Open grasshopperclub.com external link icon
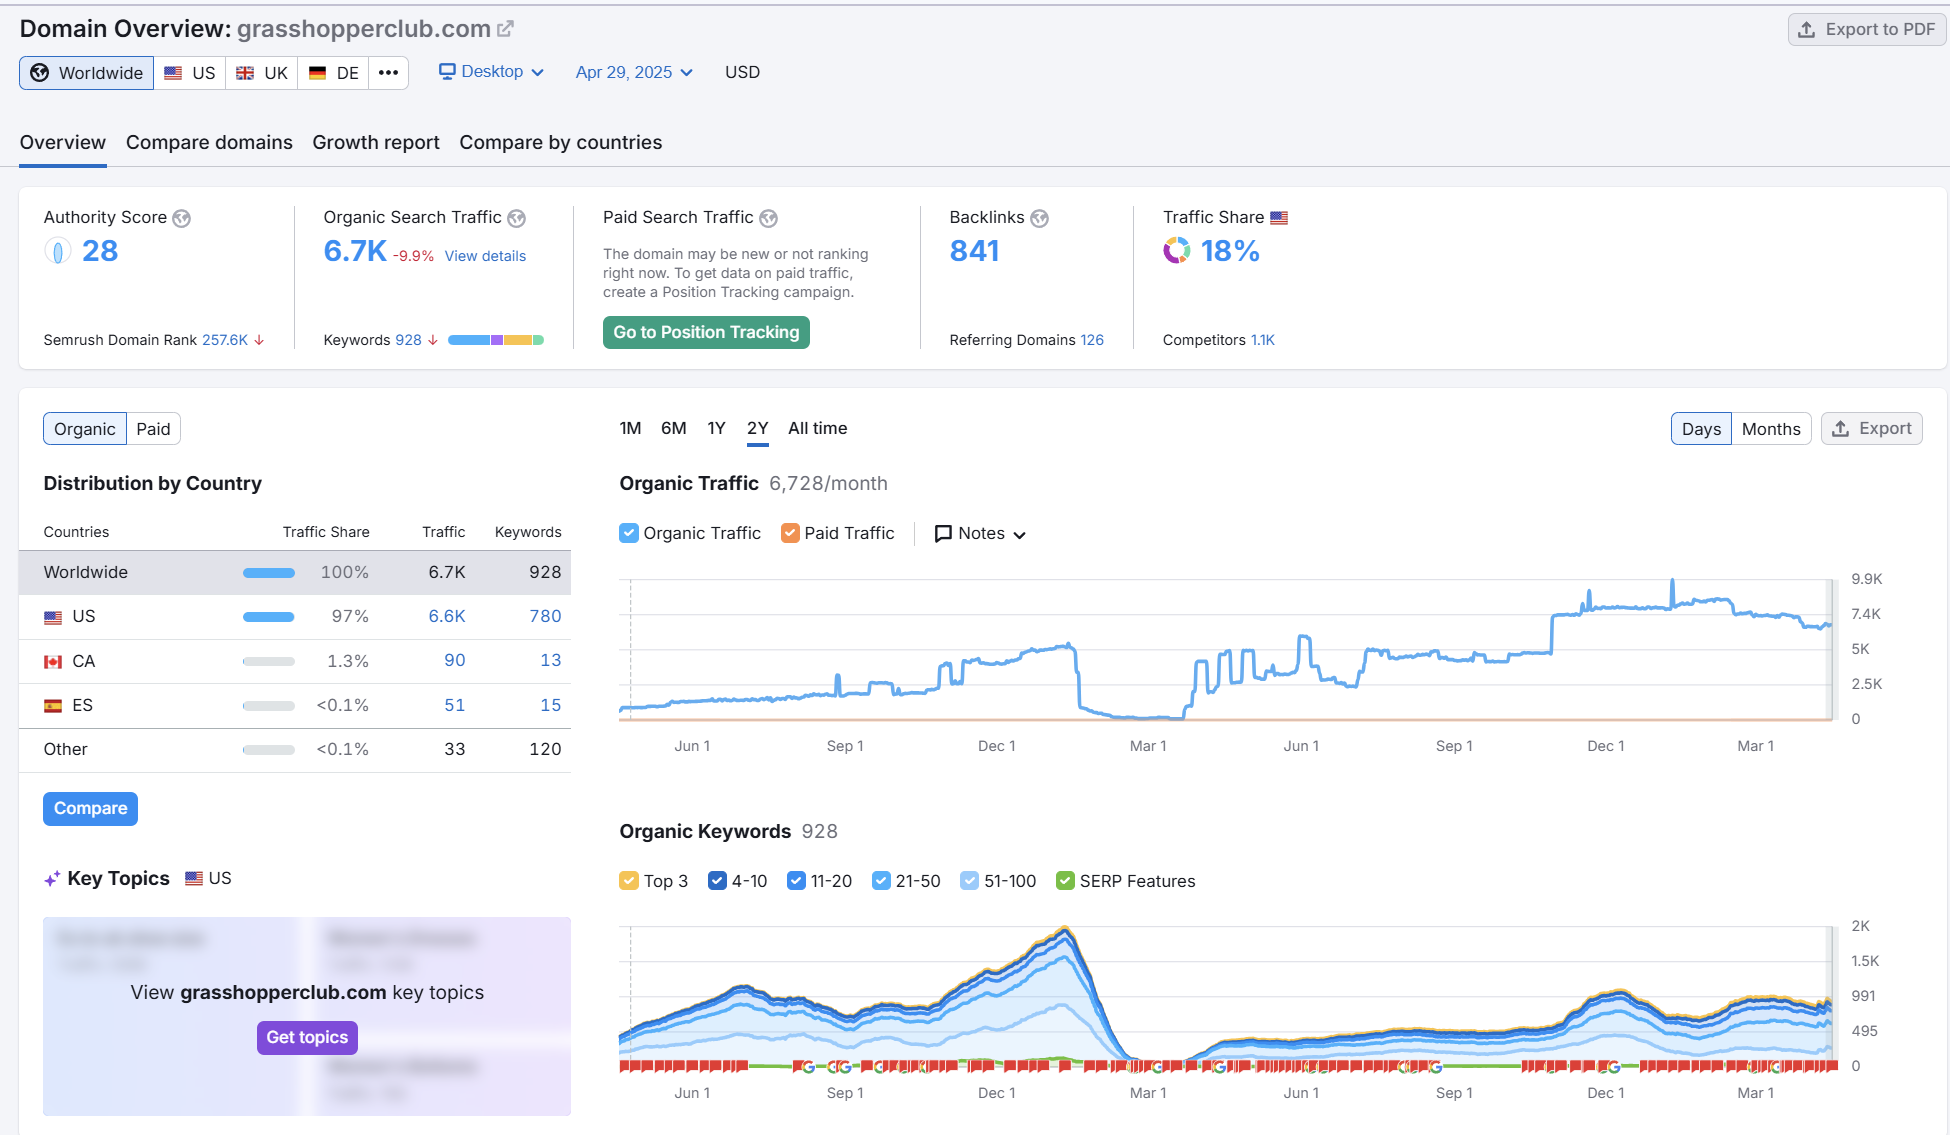This screenshot has width=1950, height=1135. point(505,29)
